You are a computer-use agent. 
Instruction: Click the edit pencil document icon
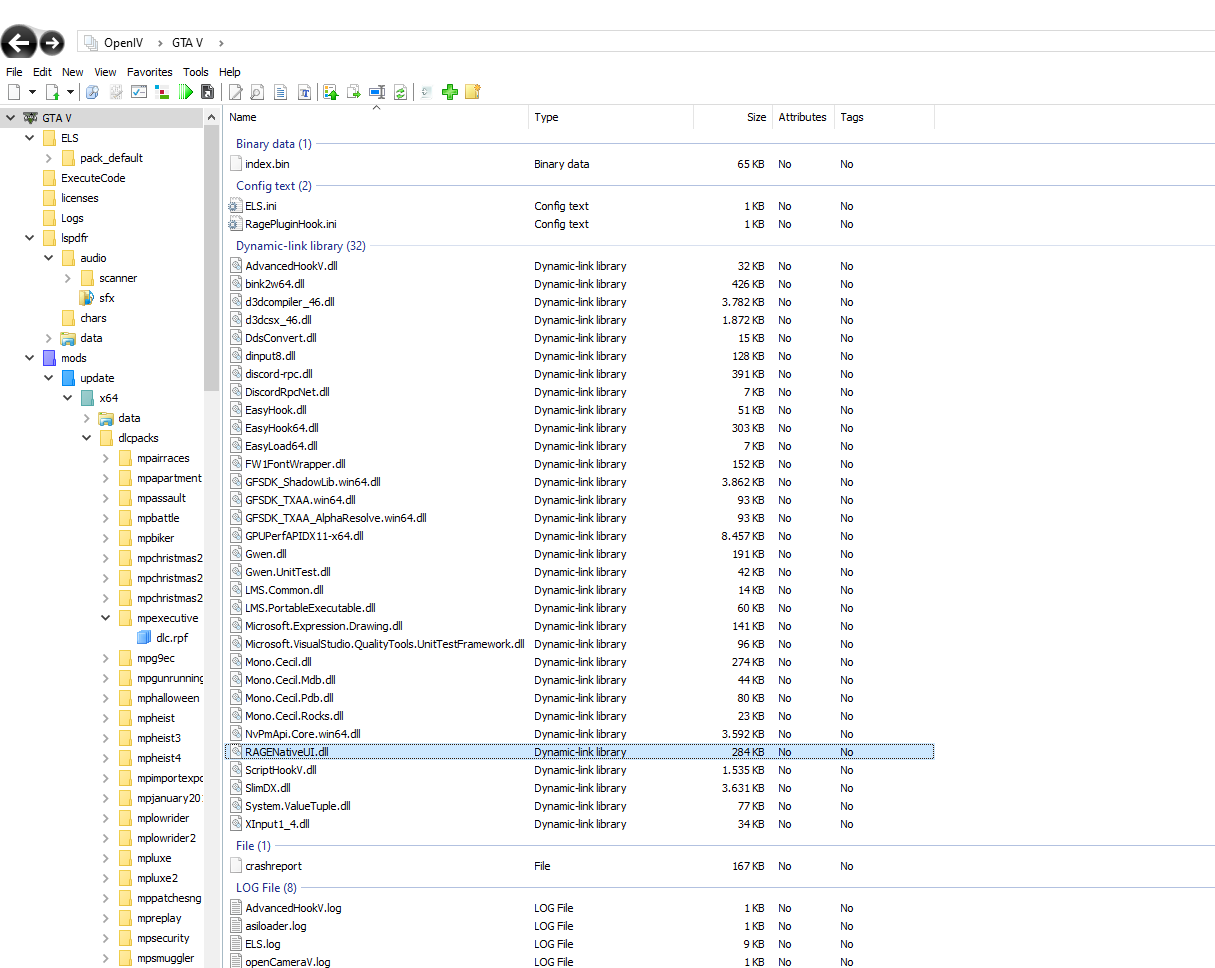tap(236, 92)
